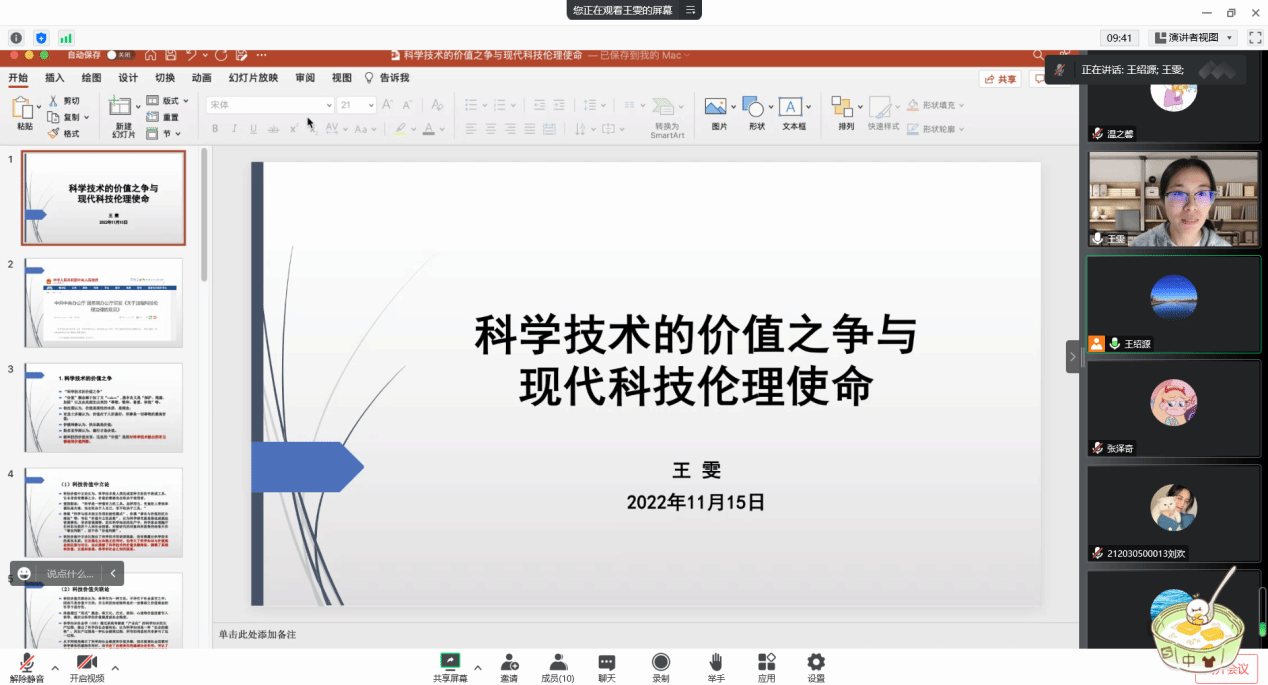Unmute microphone with 解除静音 button
This screenshot has height=685, width=1268.
point(26,664)
